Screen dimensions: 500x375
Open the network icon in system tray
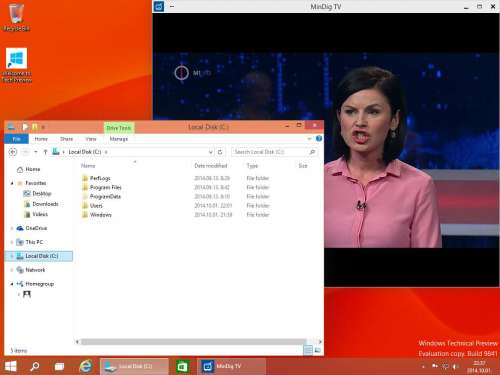[445, 367]
